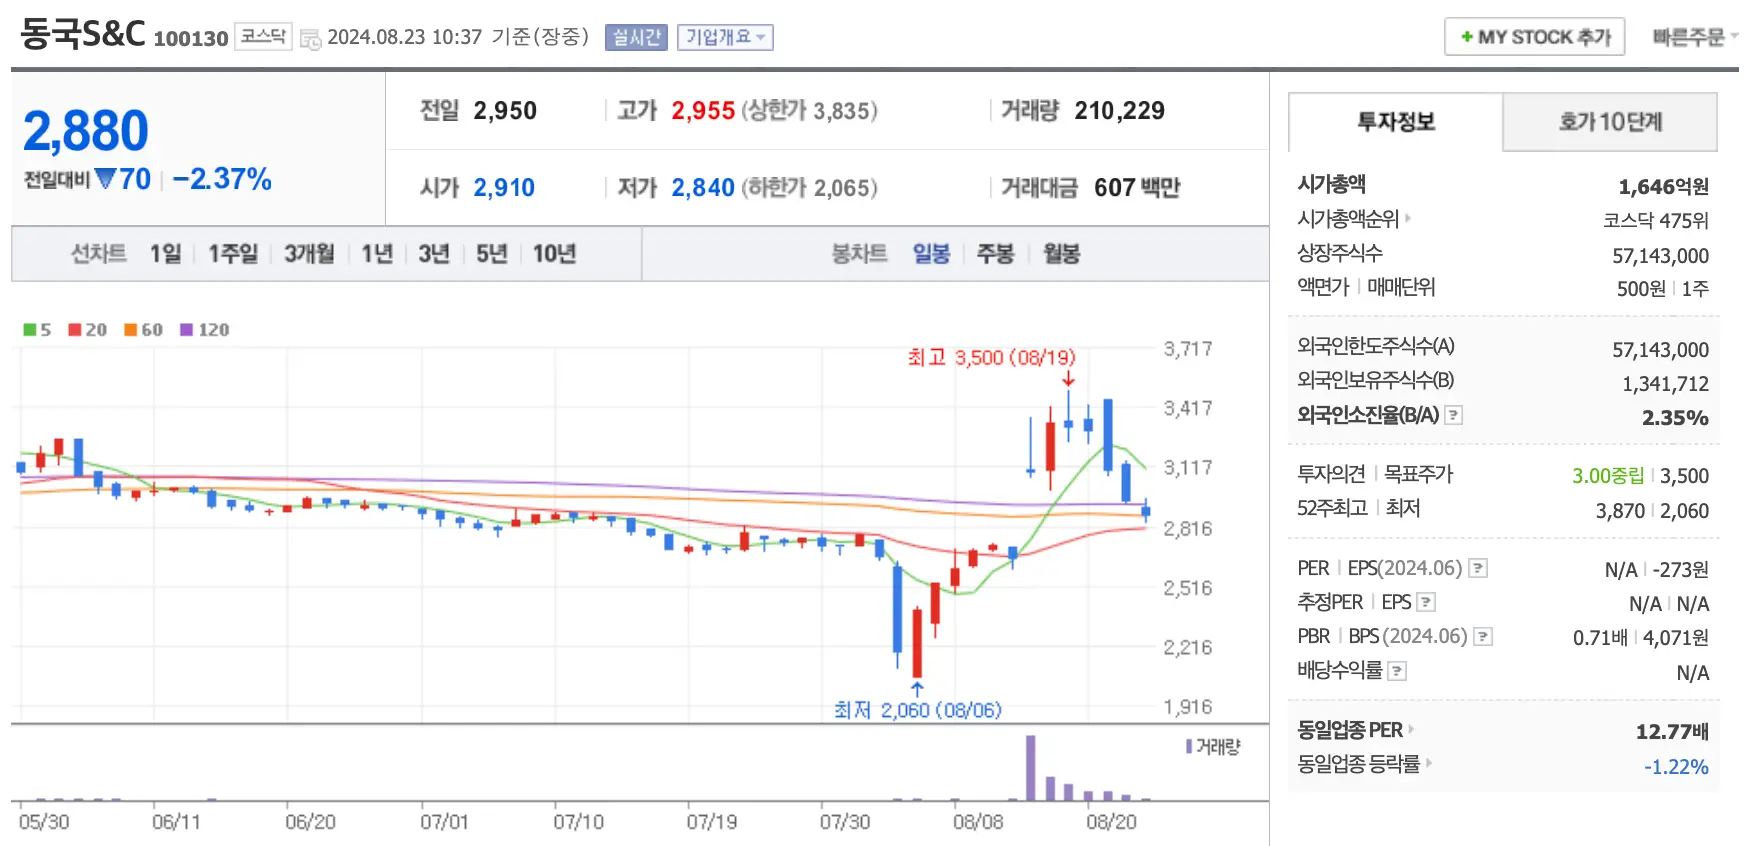Click the 외국인보유주식수 value 1,341,712
1746x846 pixels.
tap(1665, 384)
